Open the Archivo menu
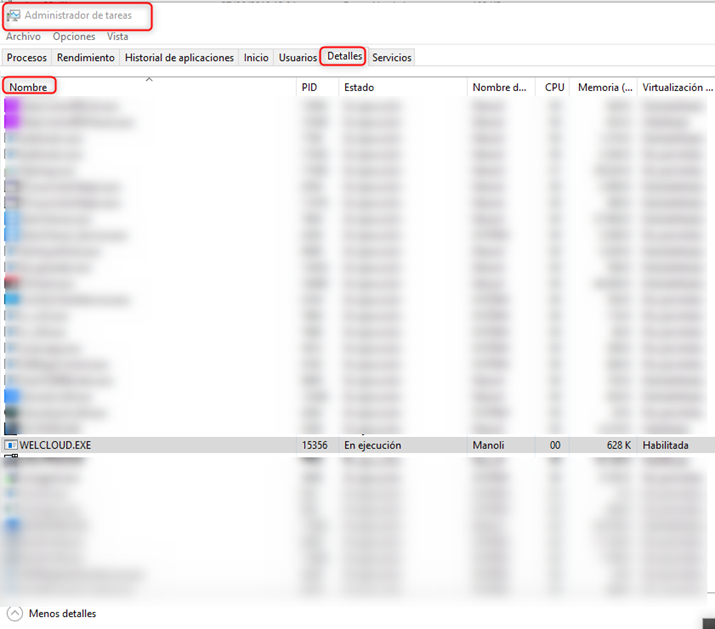Viewport: 715px width, 629px height. point(23,37)
